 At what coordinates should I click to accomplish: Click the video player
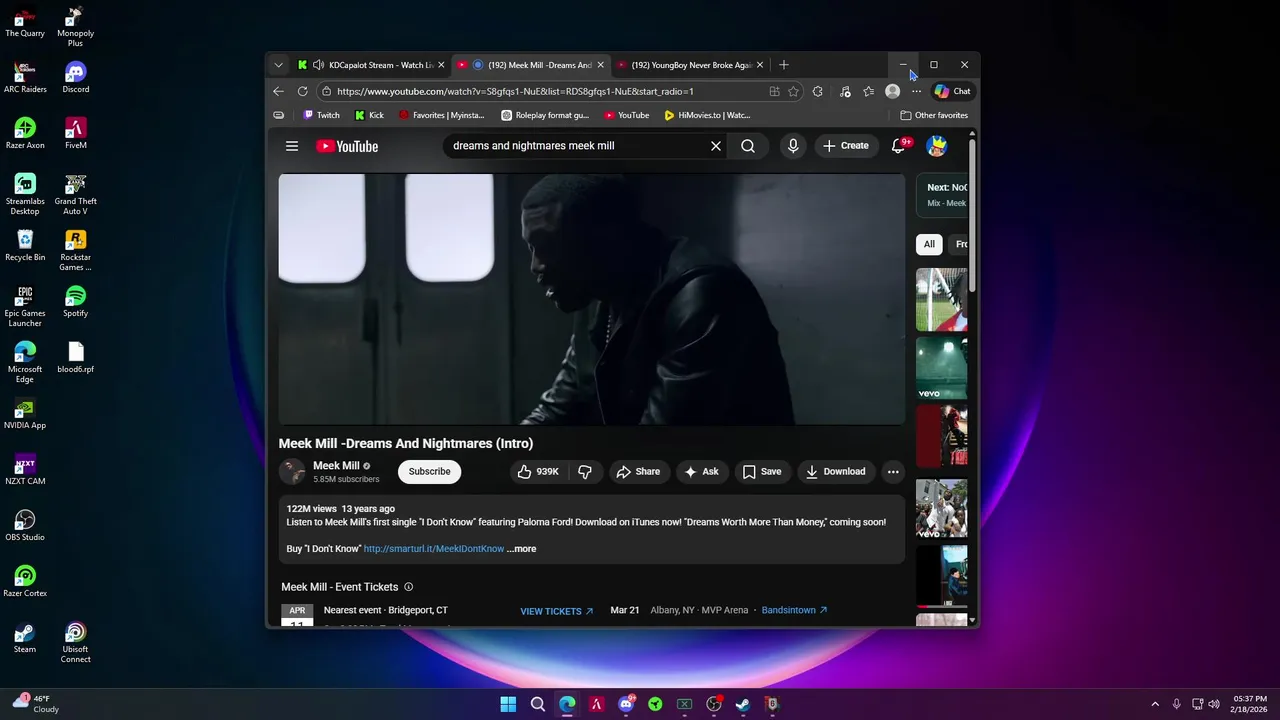592,300
